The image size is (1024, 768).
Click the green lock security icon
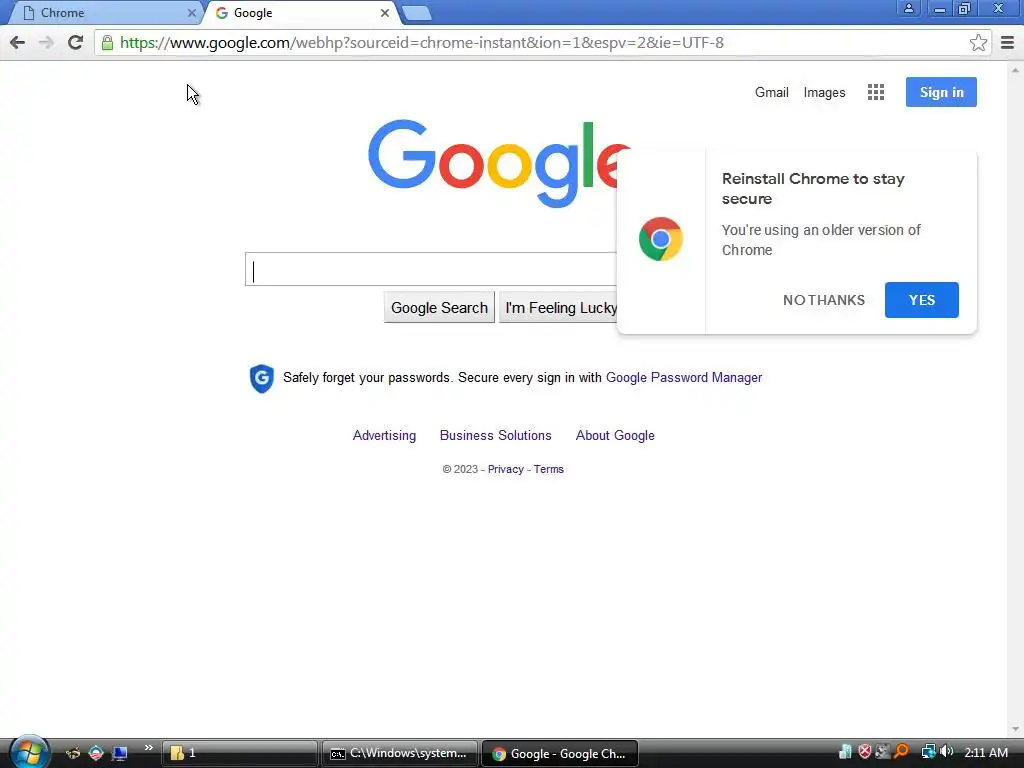[107, 43]
